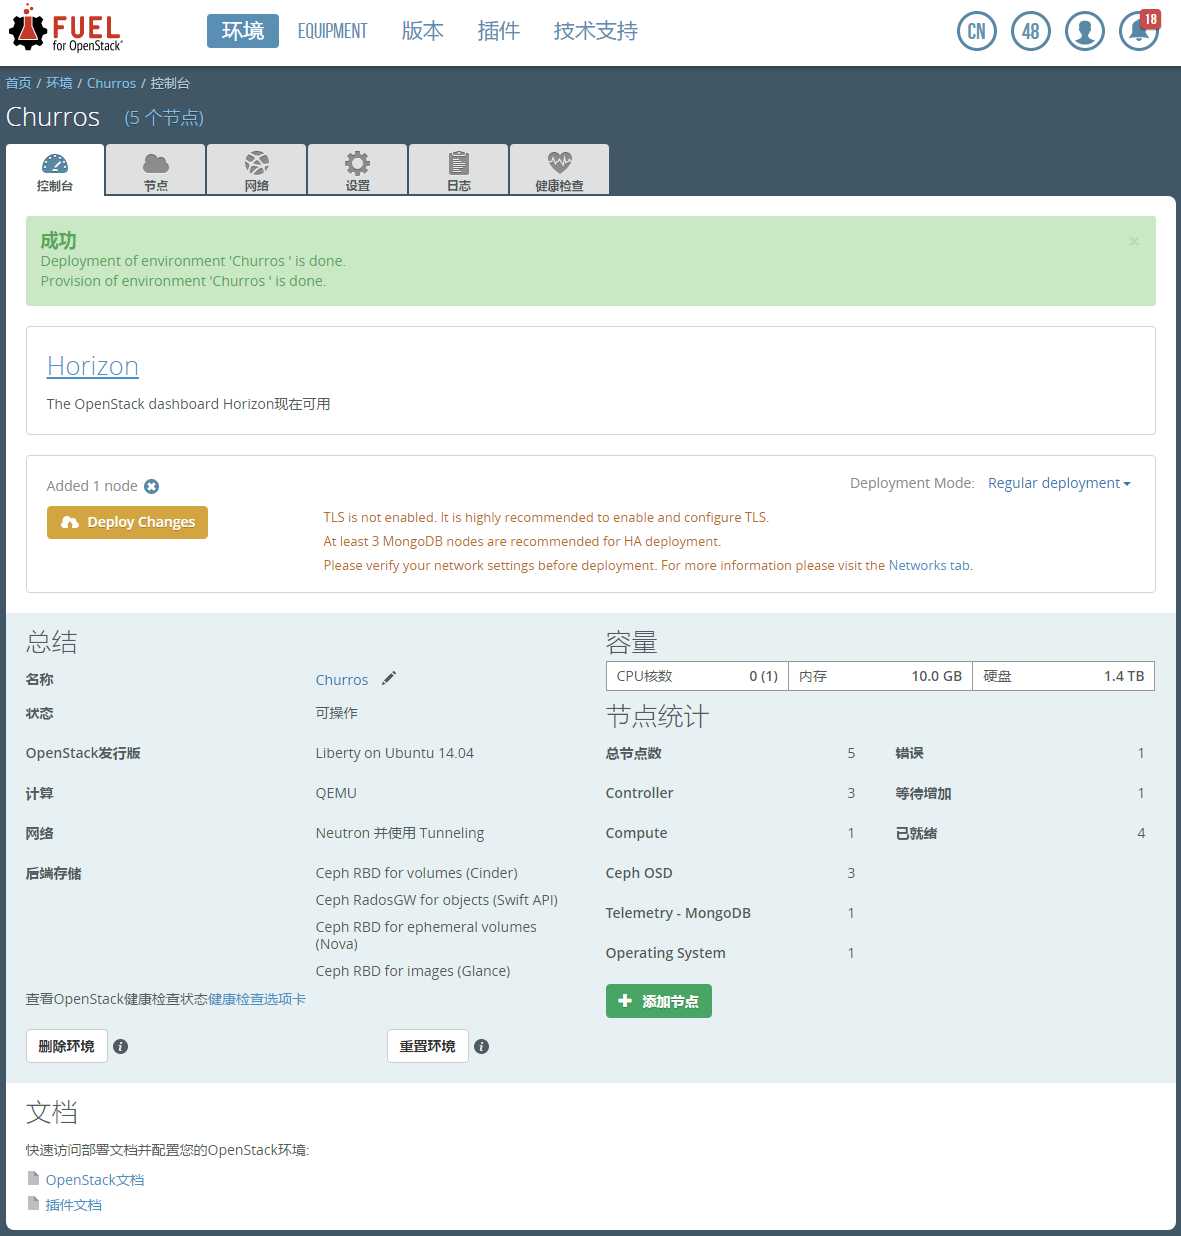Open the 健康检查 tab

[560, 170]
